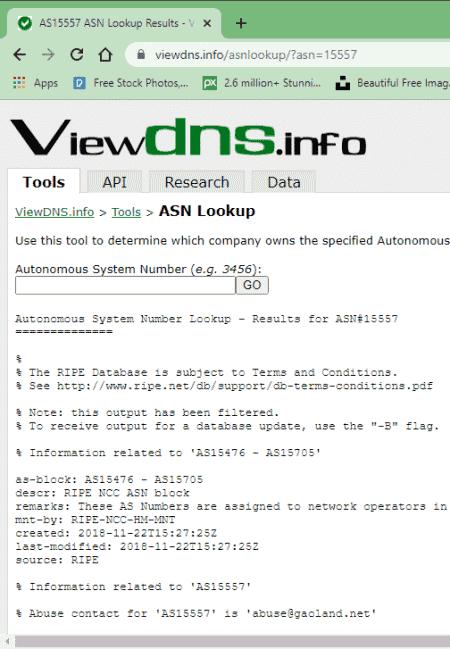Click the 'abuse@gaoland.net' abuse contact text
450x649 pixels.
[x=311, y=613]
